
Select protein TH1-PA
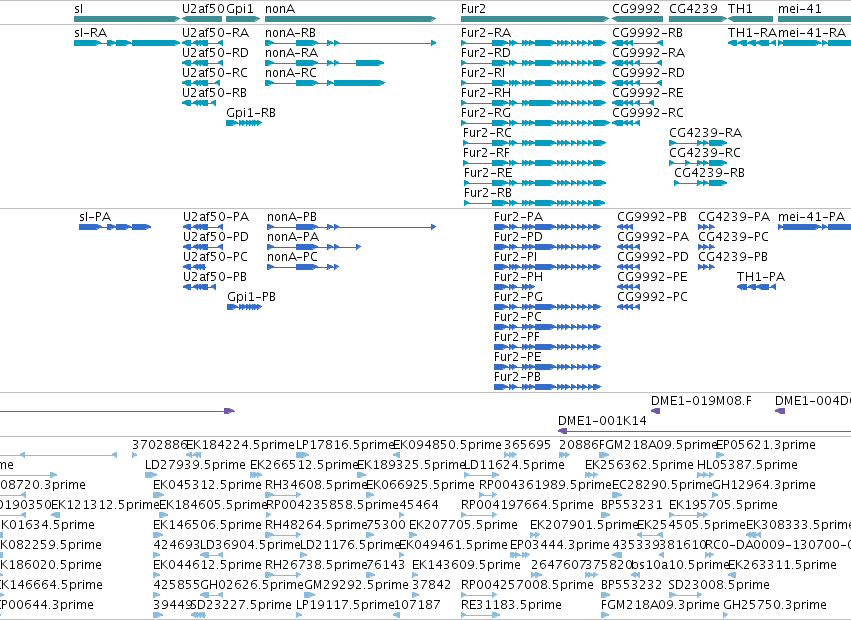point(757,287)
